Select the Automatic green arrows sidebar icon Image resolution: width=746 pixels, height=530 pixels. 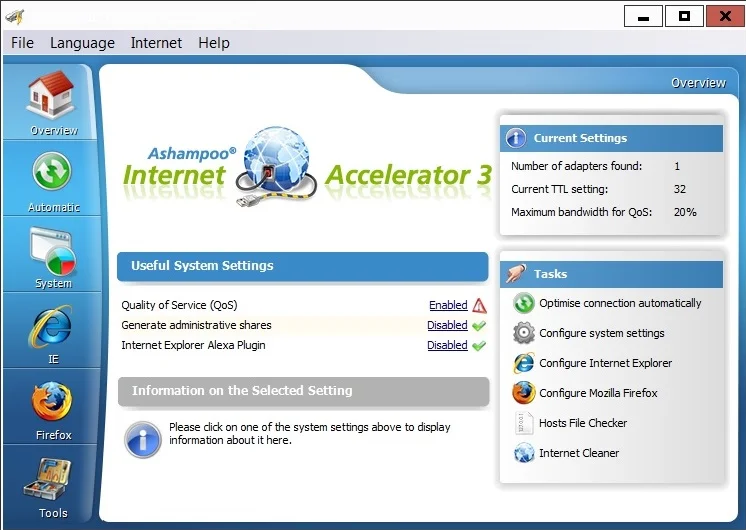click(x=52, y=171)
